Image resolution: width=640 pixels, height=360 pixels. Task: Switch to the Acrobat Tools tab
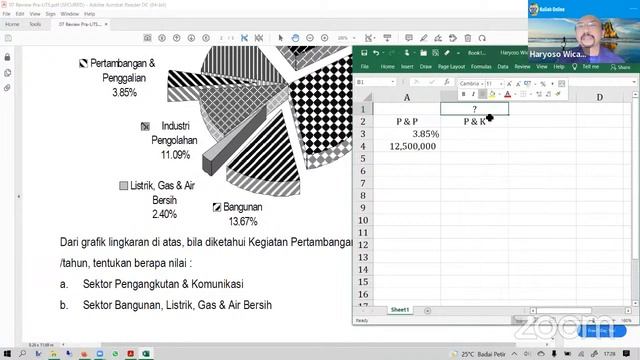[x=35, y=24]
